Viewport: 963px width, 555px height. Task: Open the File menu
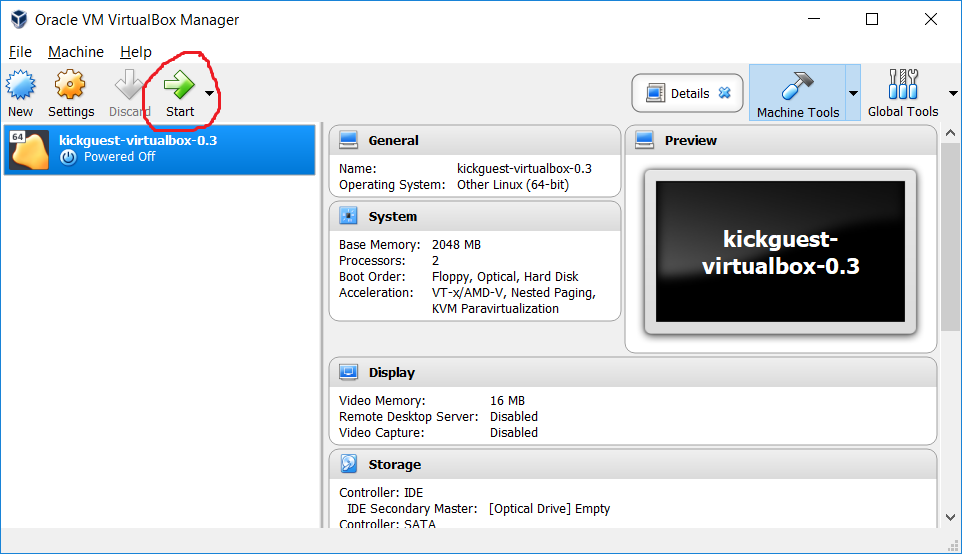20,52
